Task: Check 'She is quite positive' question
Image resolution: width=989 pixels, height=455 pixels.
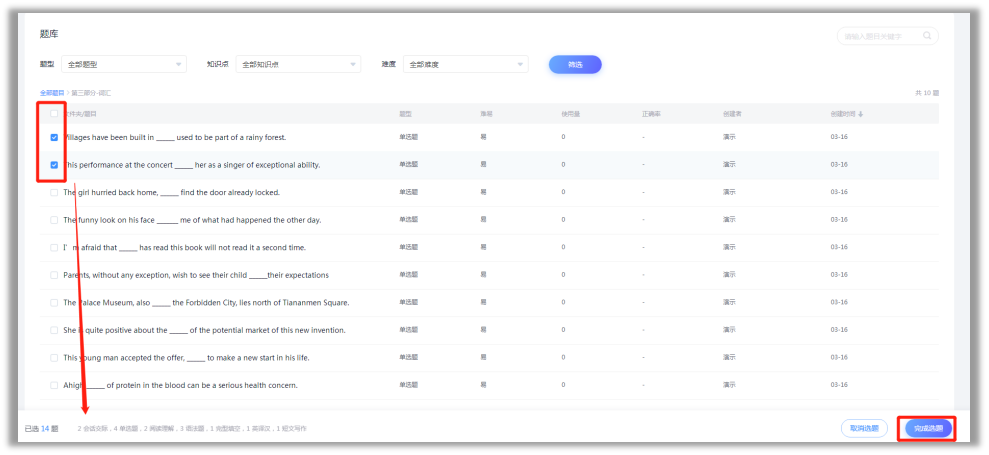Action: pos(54,330)
